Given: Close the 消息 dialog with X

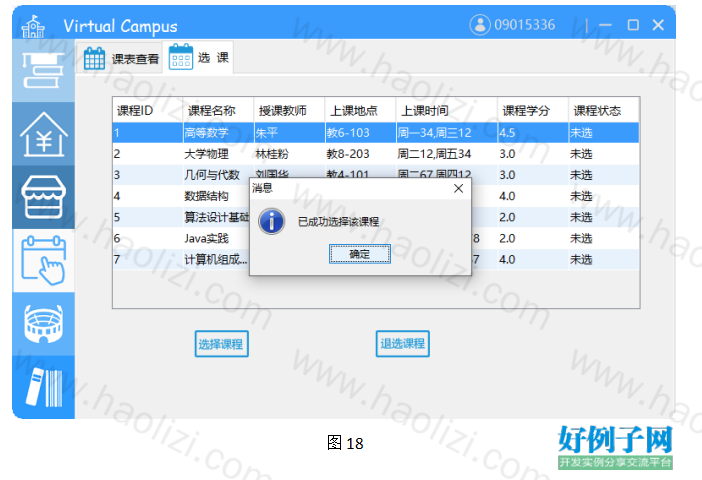Looking at the screenshot, I should 458,189.
